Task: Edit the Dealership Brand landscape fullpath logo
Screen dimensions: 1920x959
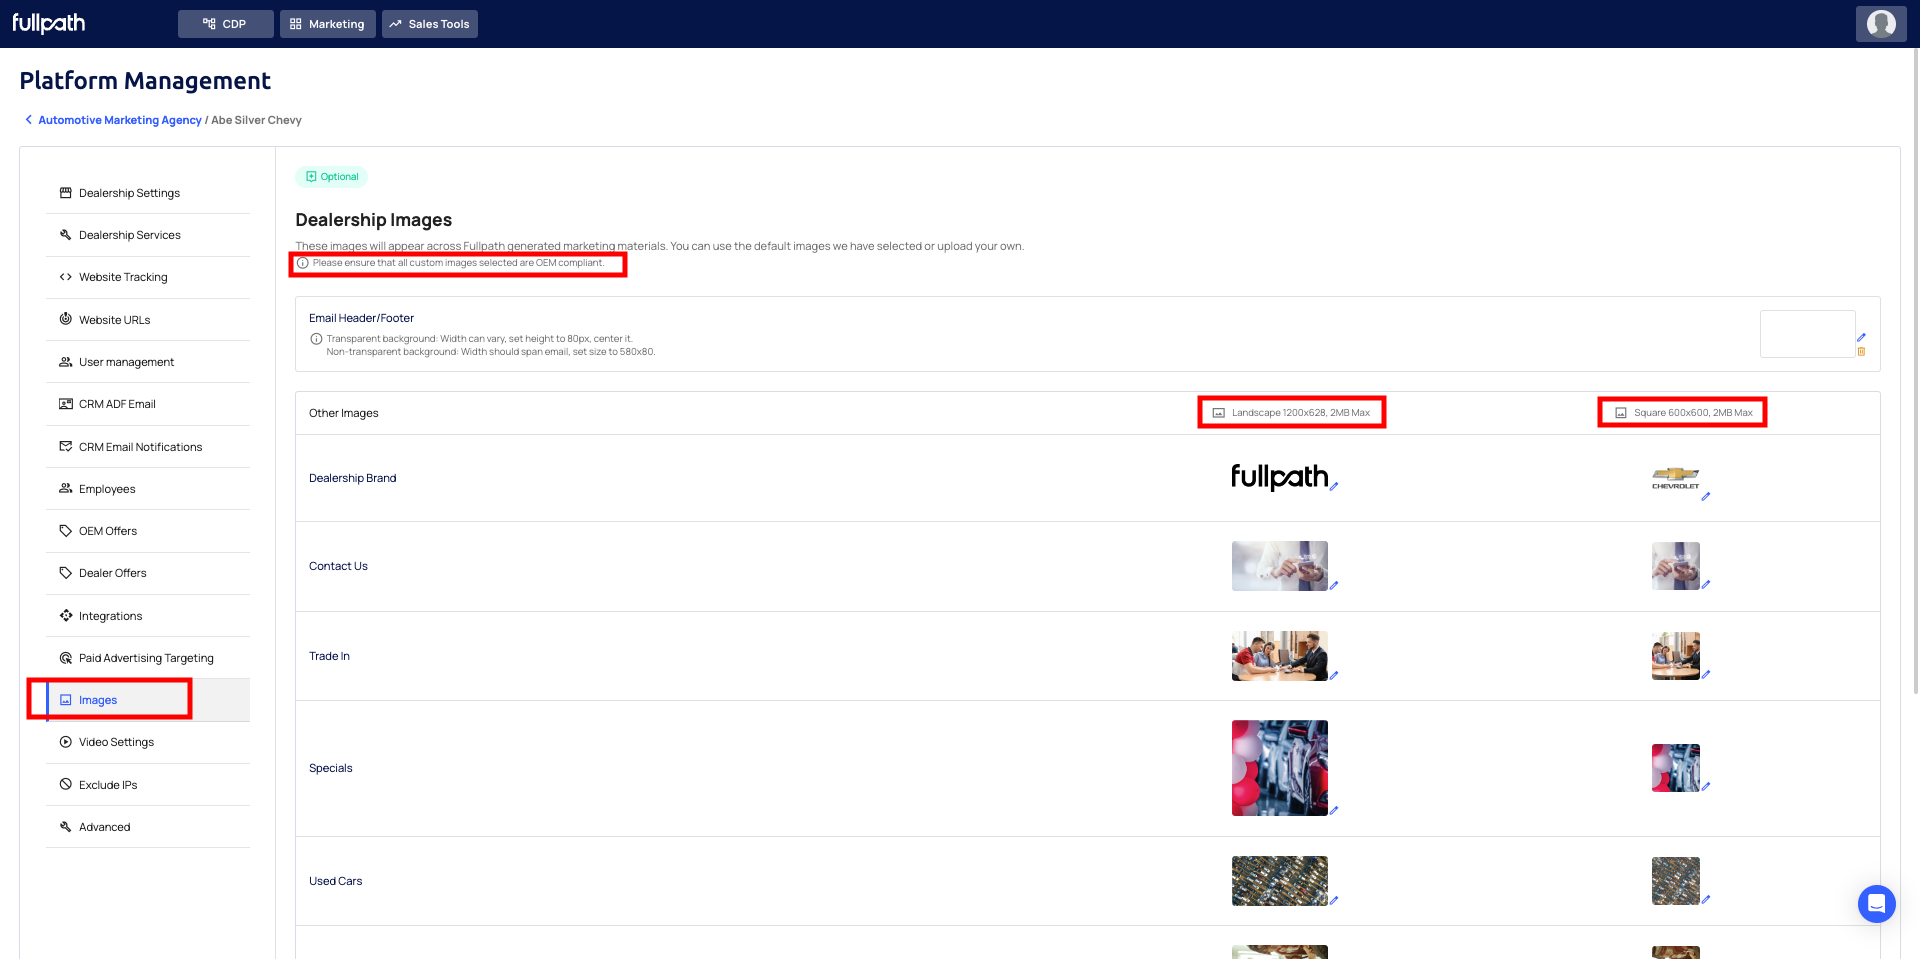Action: (x=1334, y=487)
